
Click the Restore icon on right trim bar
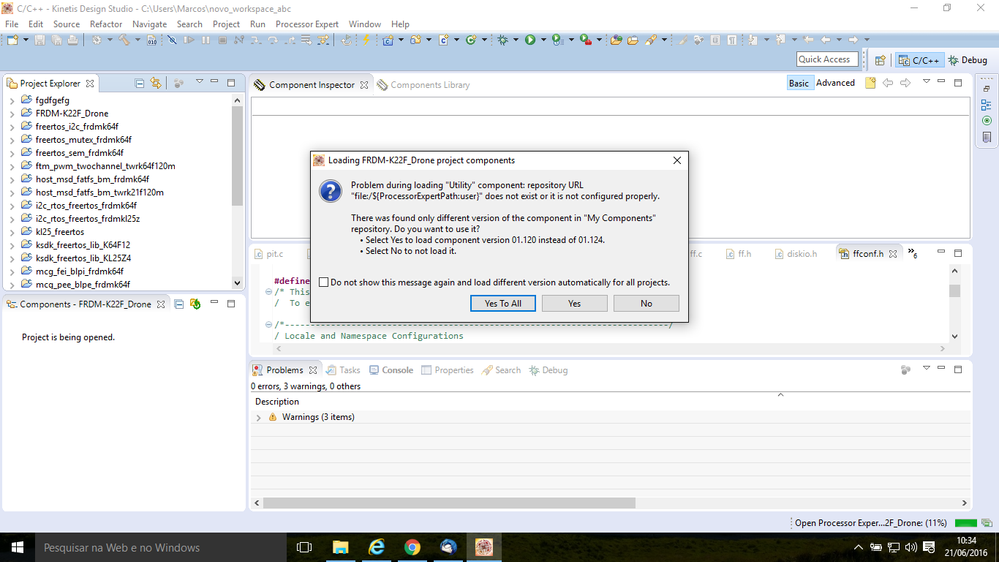[x=986, y=89]
